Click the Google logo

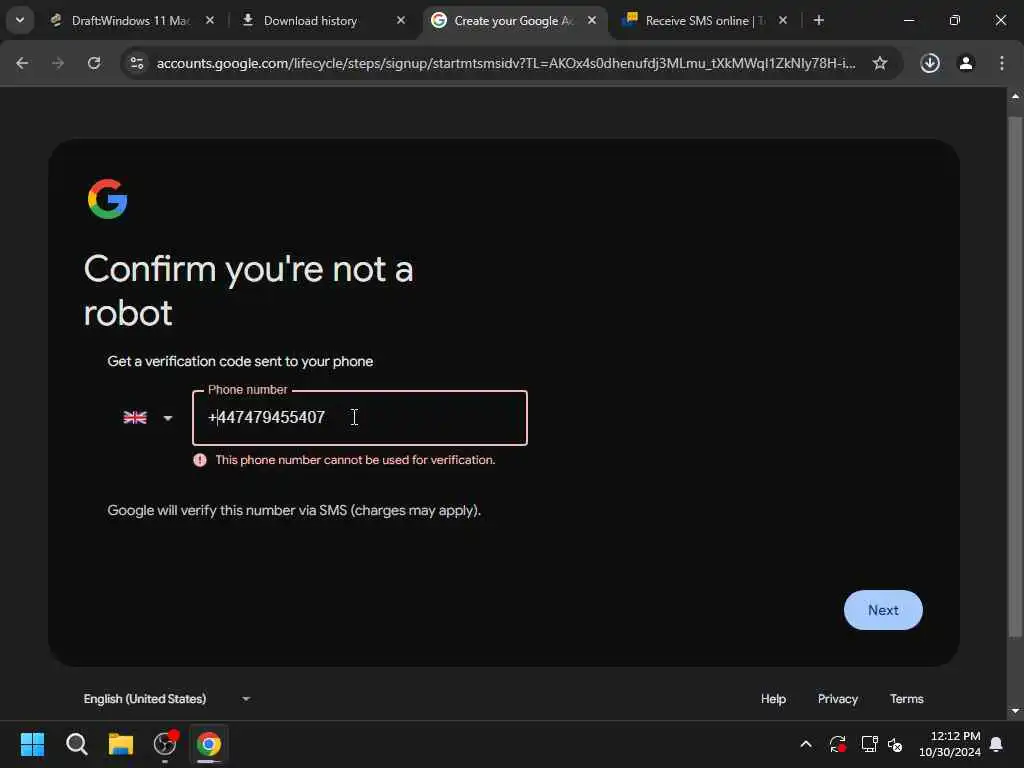point(107,199)
